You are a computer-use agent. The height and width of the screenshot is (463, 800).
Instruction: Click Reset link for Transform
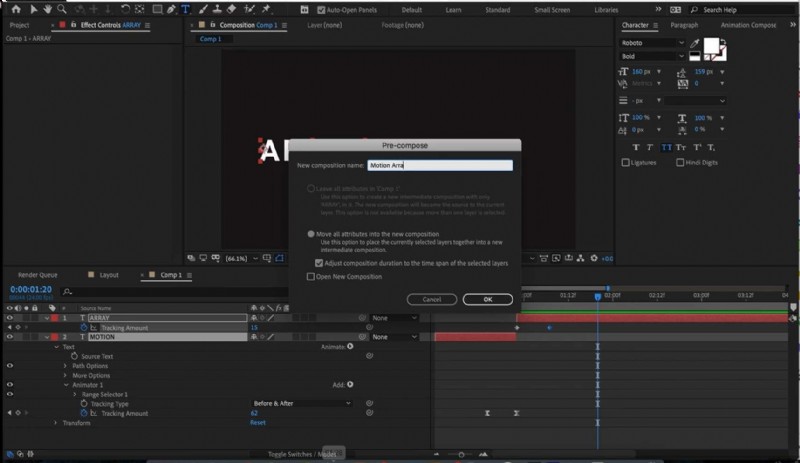(258, 423)
